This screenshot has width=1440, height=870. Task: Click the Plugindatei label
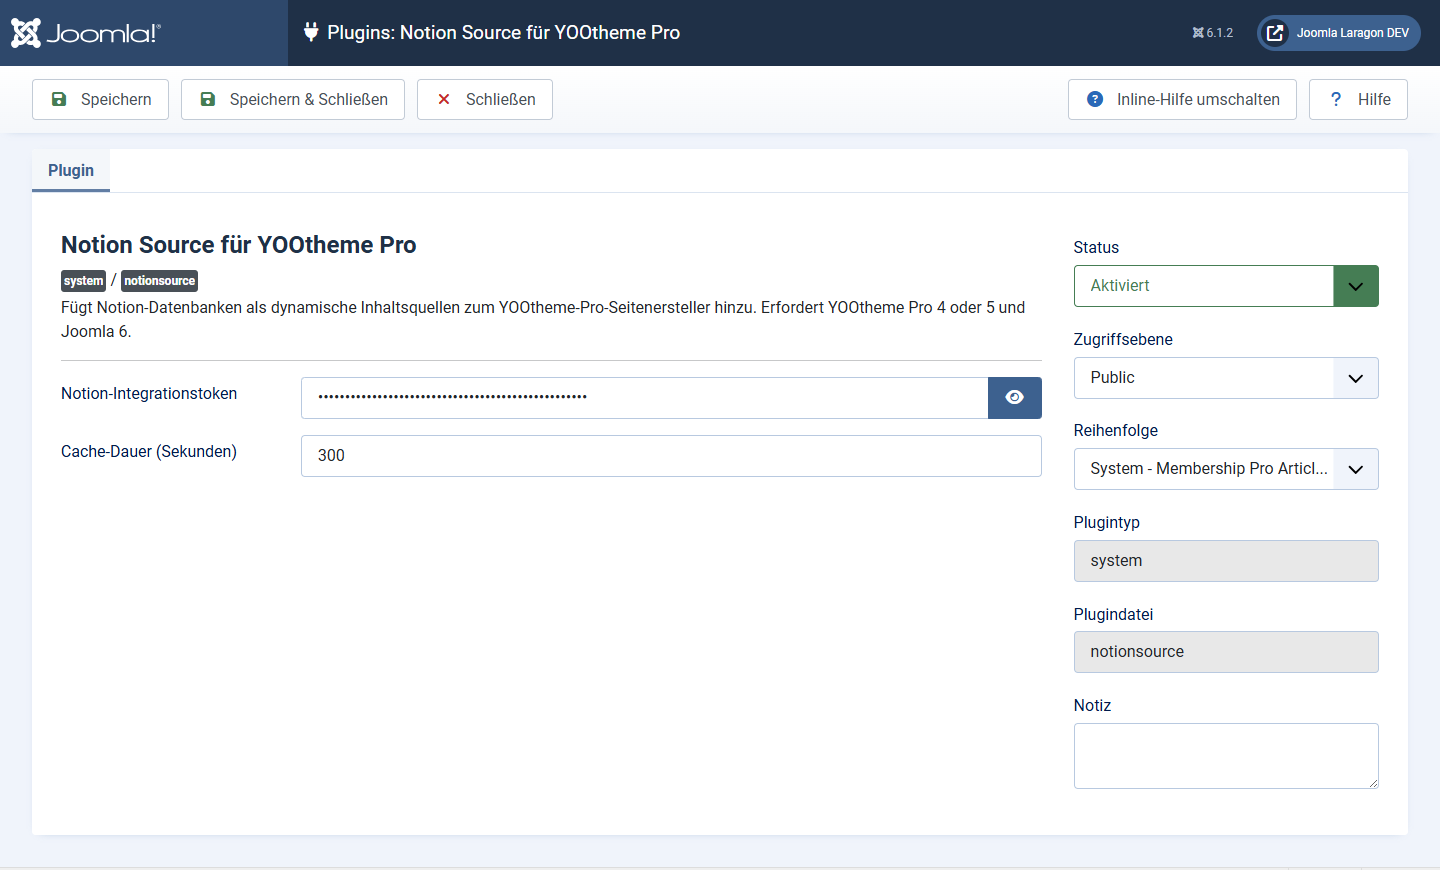1114,615
